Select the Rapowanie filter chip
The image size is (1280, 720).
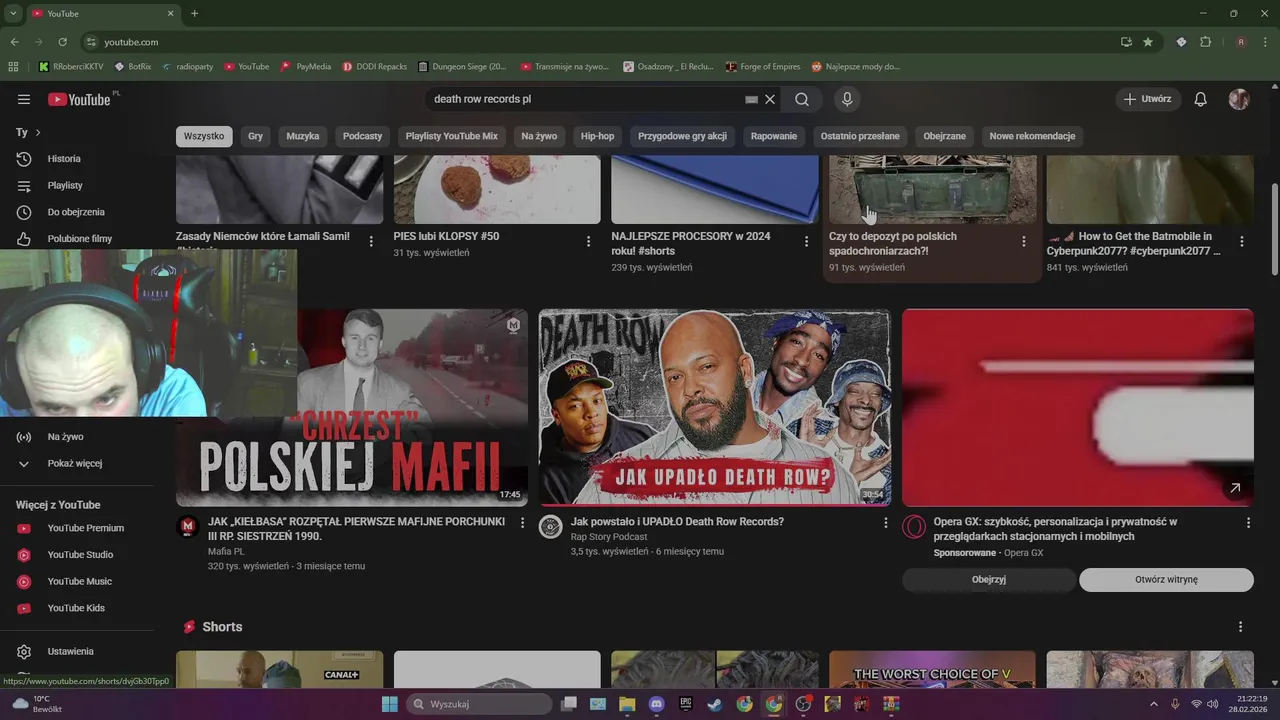point(774,136)
